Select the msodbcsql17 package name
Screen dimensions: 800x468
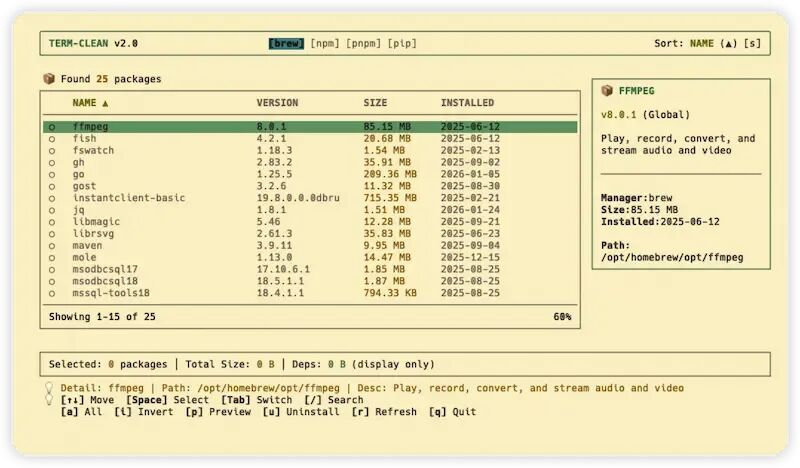(105, 269)
